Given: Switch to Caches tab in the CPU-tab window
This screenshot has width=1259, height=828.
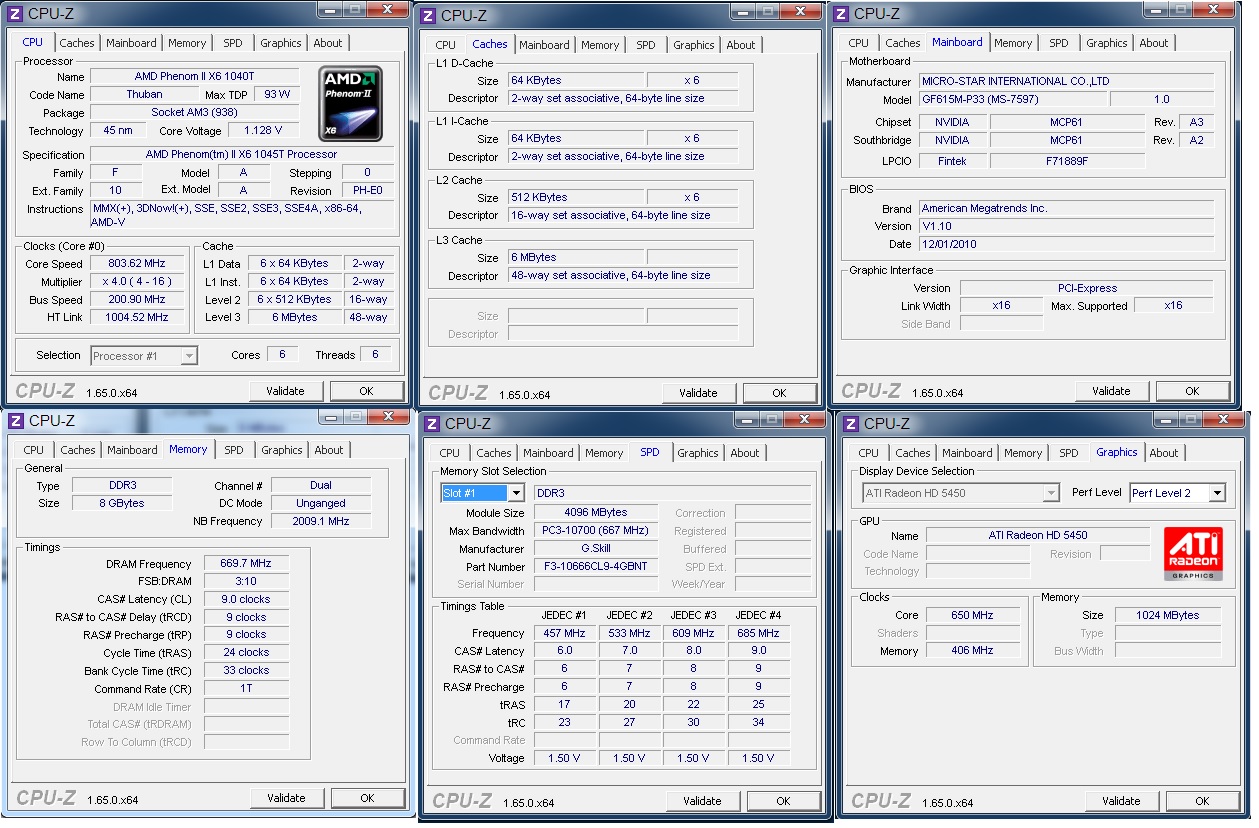Looking at the screenshot, I should (77, 43).
